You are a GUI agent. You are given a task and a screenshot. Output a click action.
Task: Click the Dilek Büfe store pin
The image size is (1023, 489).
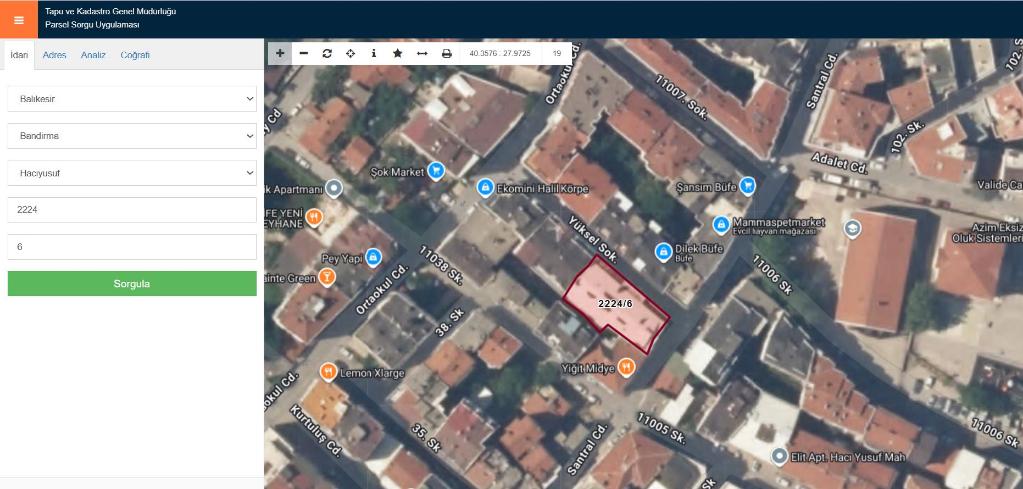point(664,252)
